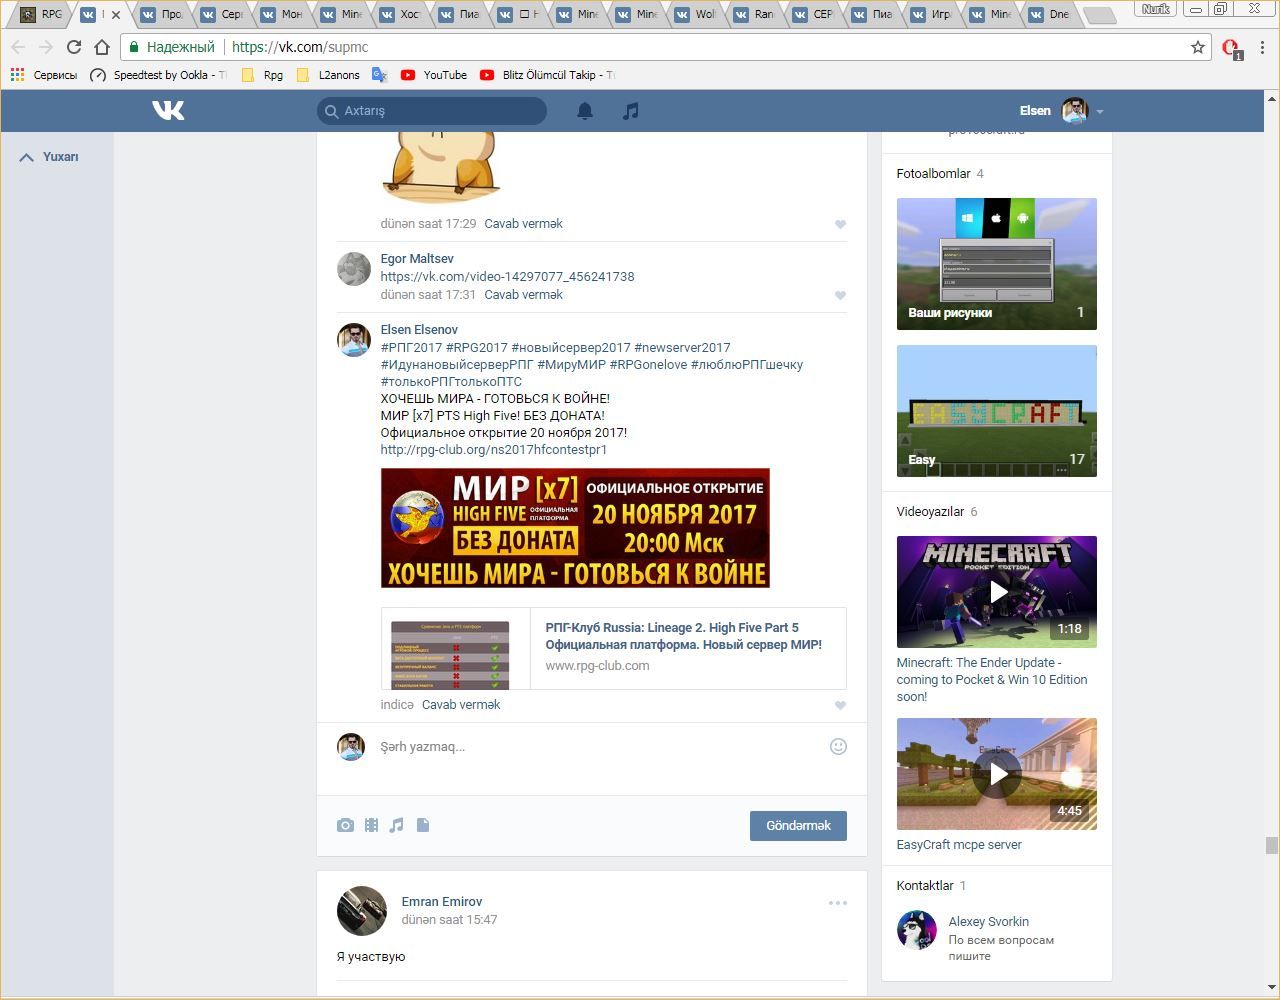Open the rpg-club.org link in comment
Viewport: 1280px width, 1000px height.
[x=494, y=450]
